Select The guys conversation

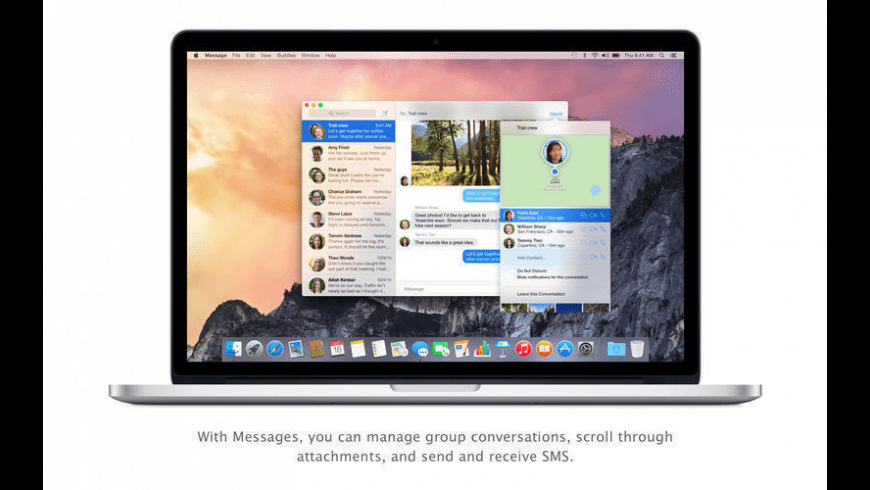pos(348,175)
